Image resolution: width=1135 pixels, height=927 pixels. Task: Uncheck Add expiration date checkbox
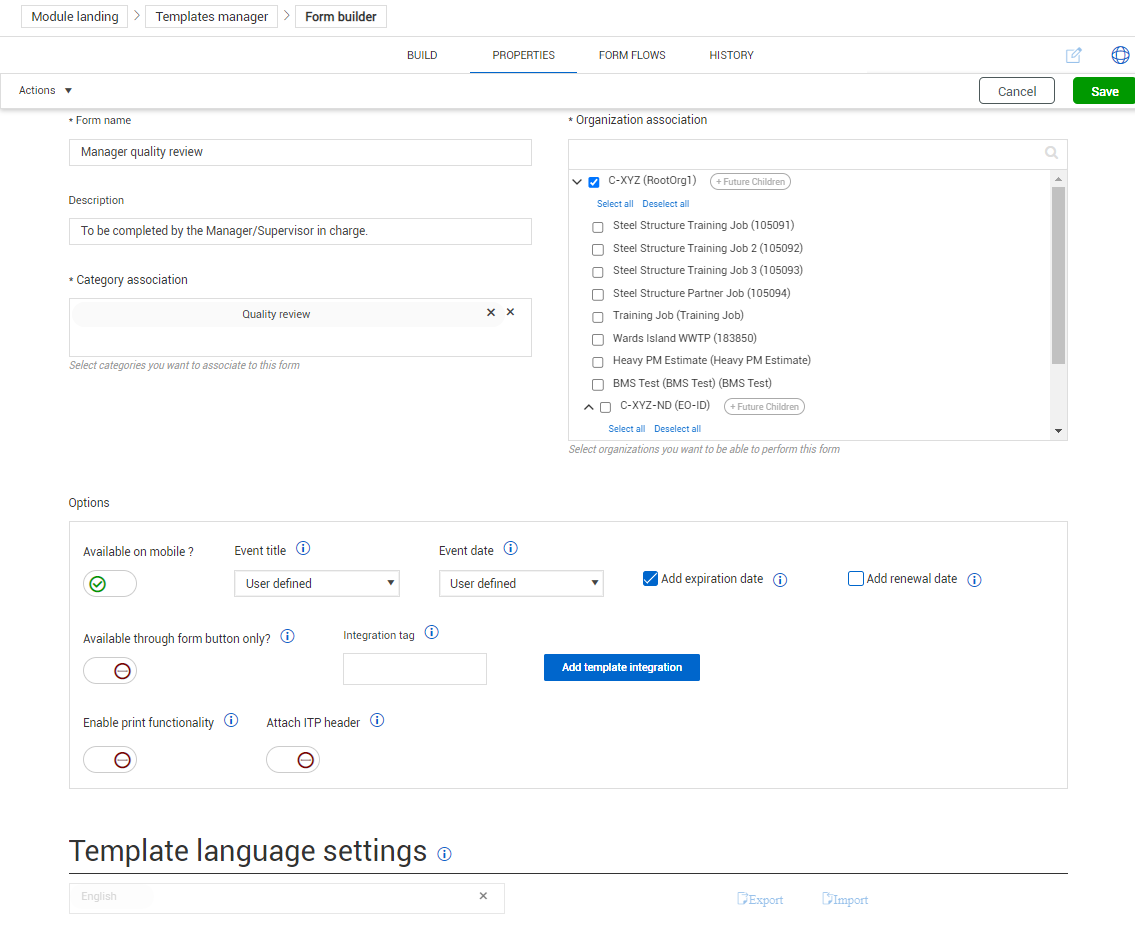(x=650, y=579)
